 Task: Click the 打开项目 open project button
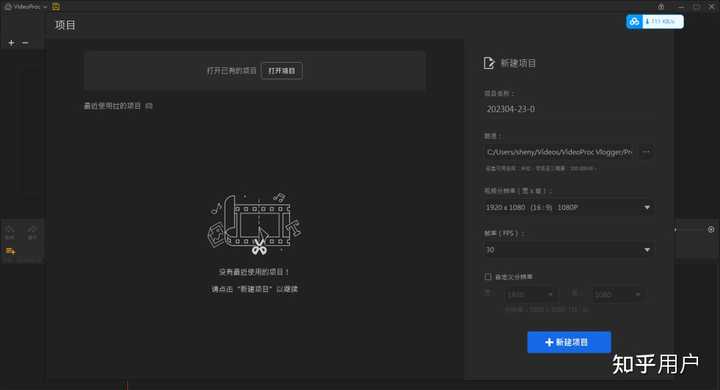(x=281, y=71)
